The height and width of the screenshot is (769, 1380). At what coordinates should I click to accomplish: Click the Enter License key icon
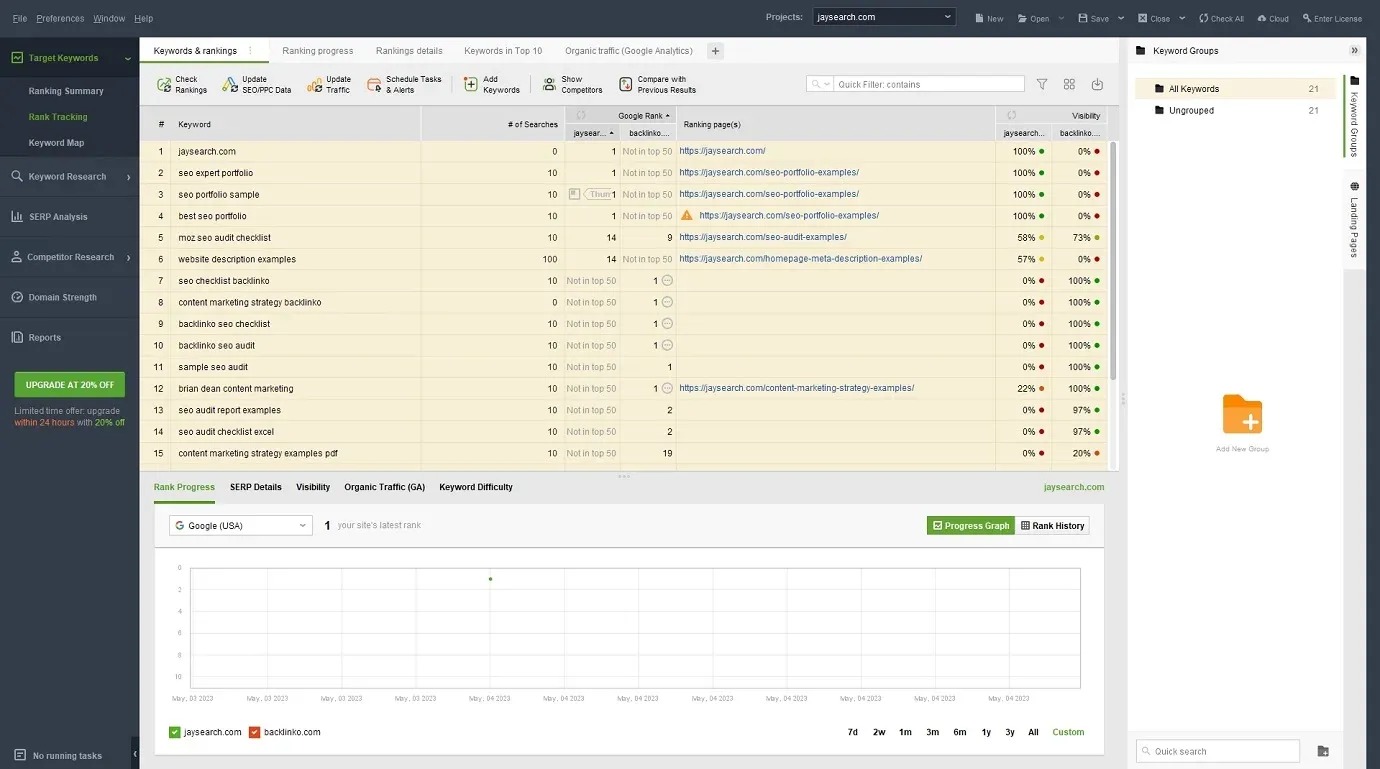pos(1307,18)
